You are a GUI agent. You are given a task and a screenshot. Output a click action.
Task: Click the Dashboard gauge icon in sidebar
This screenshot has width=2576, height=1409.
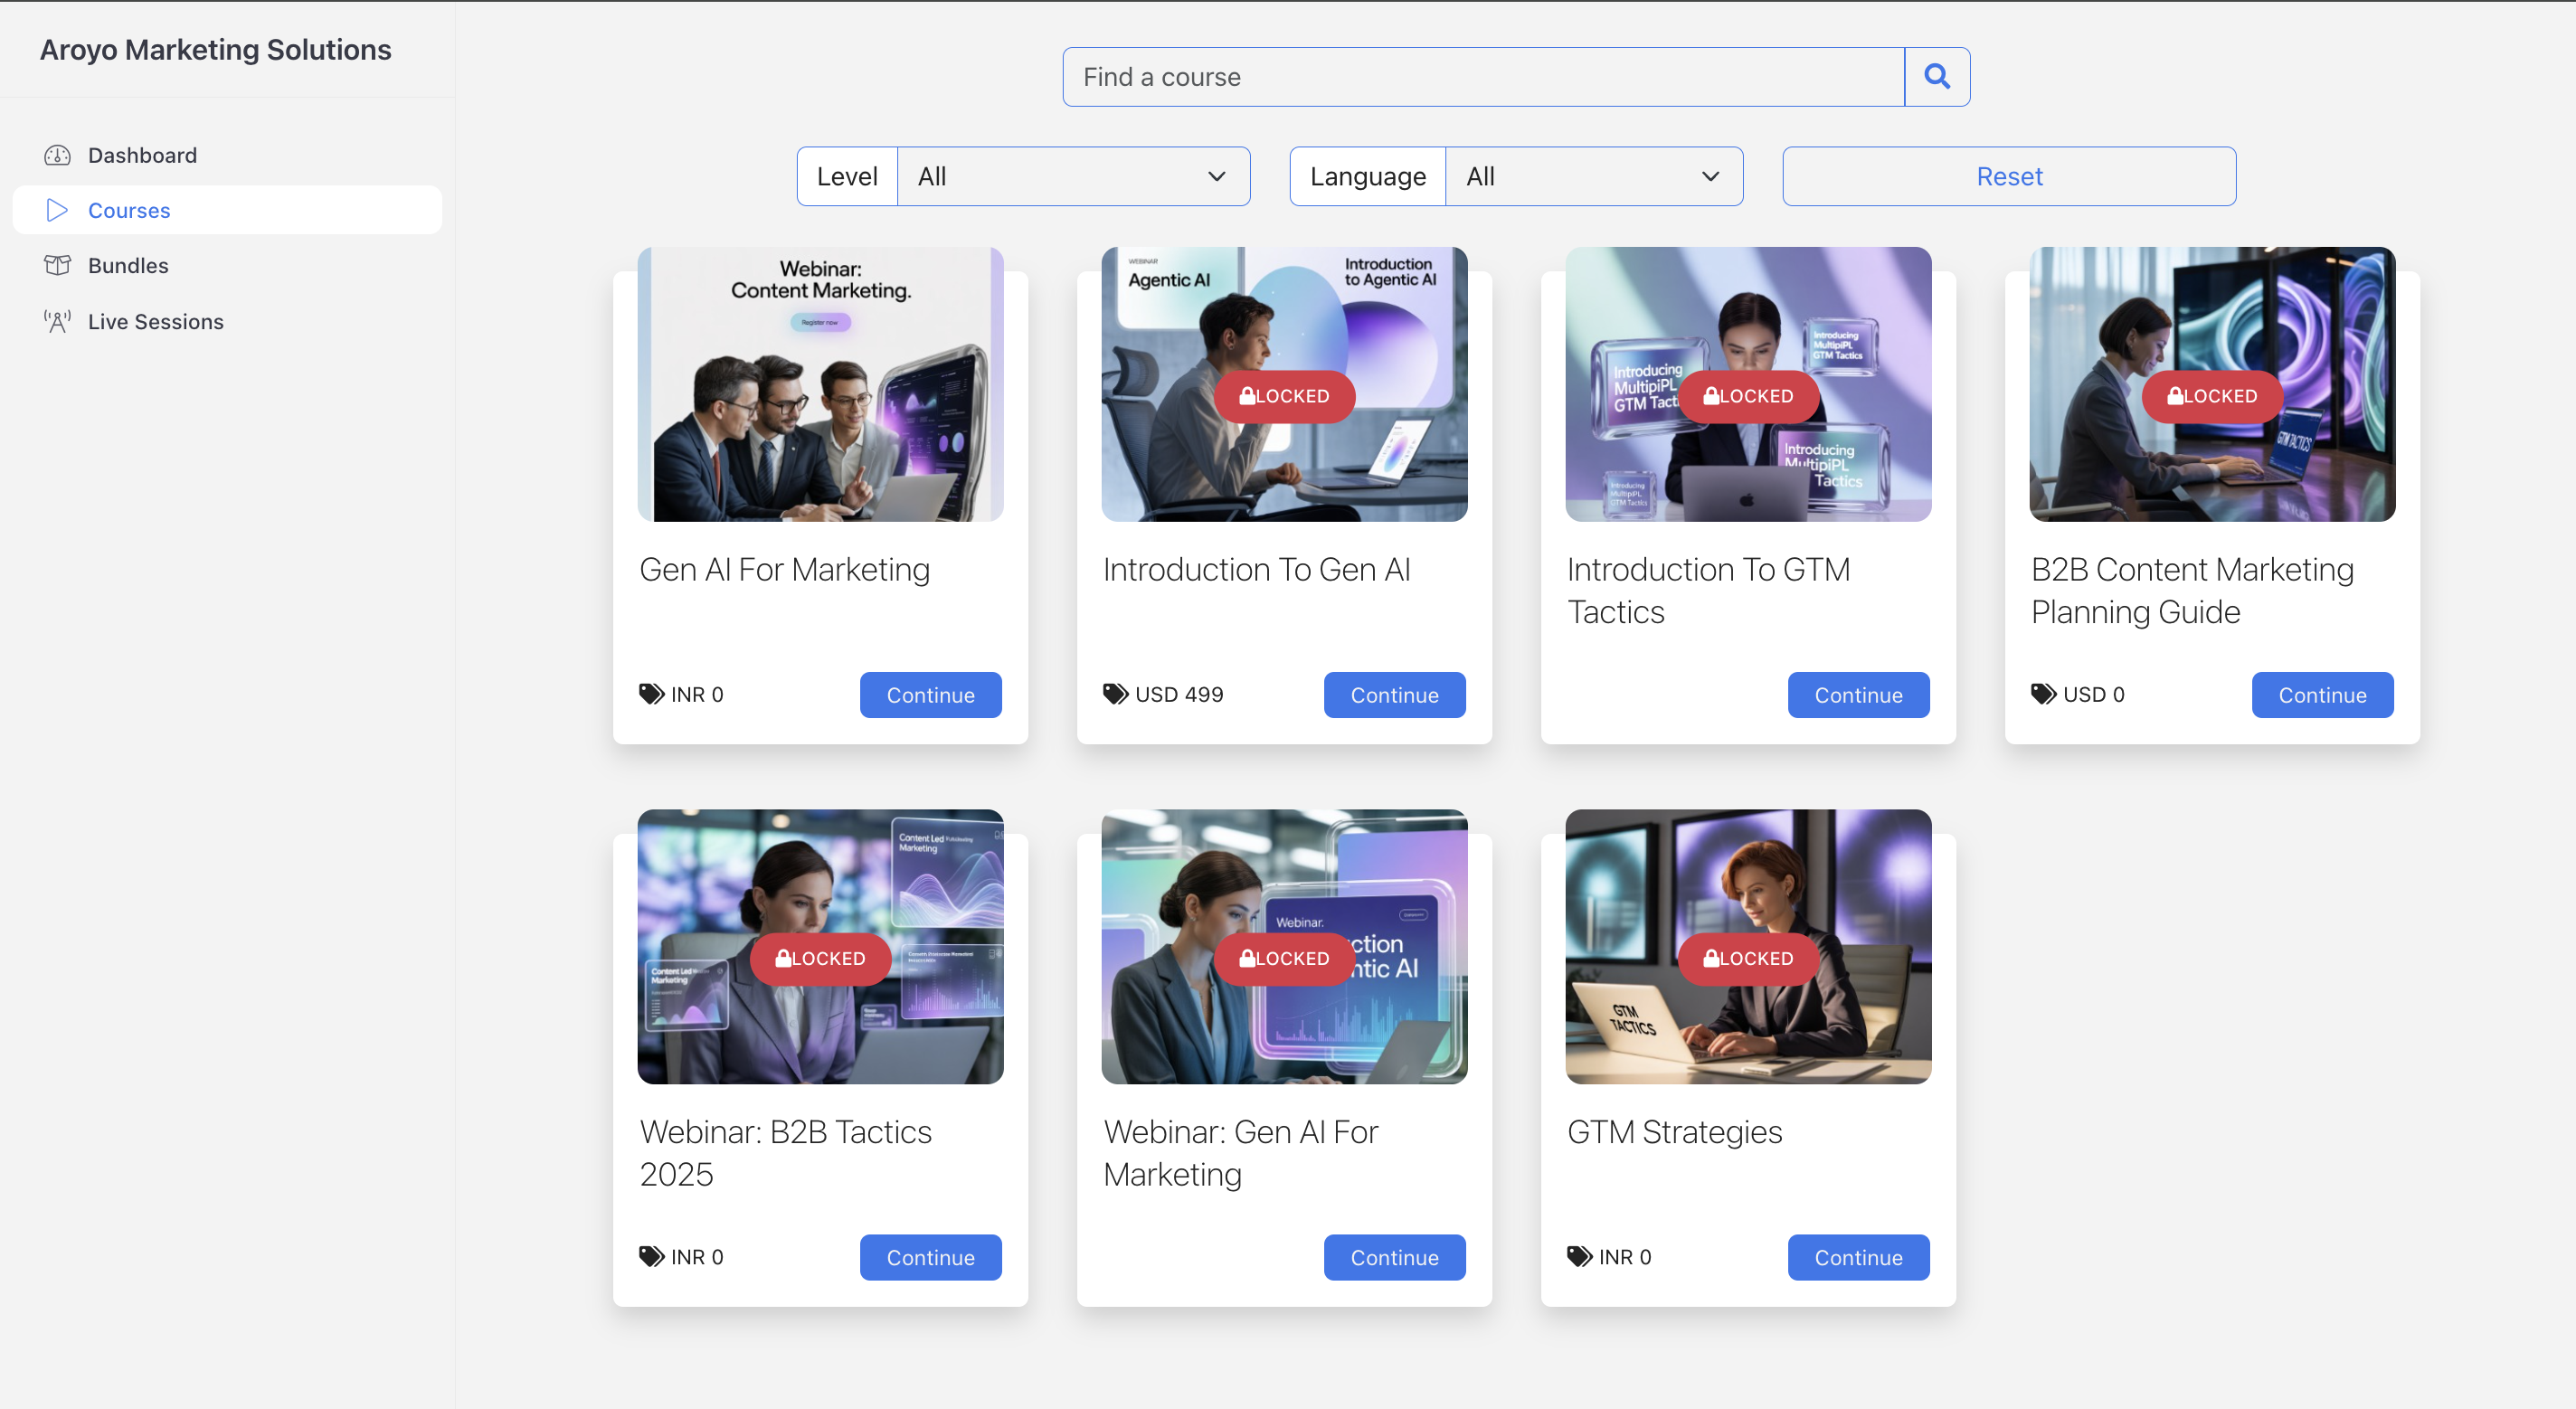click(x=57, y=155)
